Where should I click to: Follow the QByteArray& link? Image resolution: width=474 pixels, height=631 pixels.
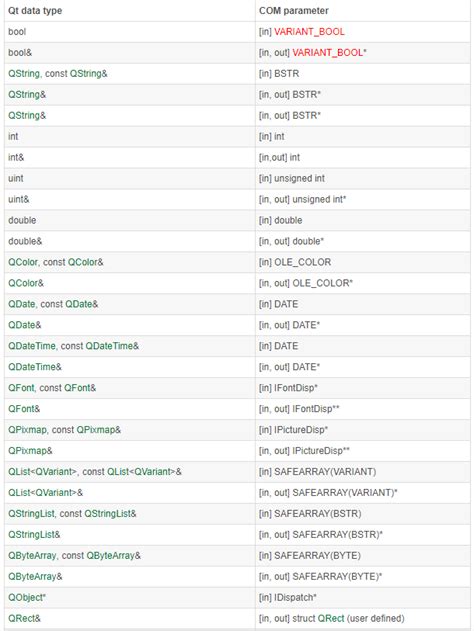(35, 577)
